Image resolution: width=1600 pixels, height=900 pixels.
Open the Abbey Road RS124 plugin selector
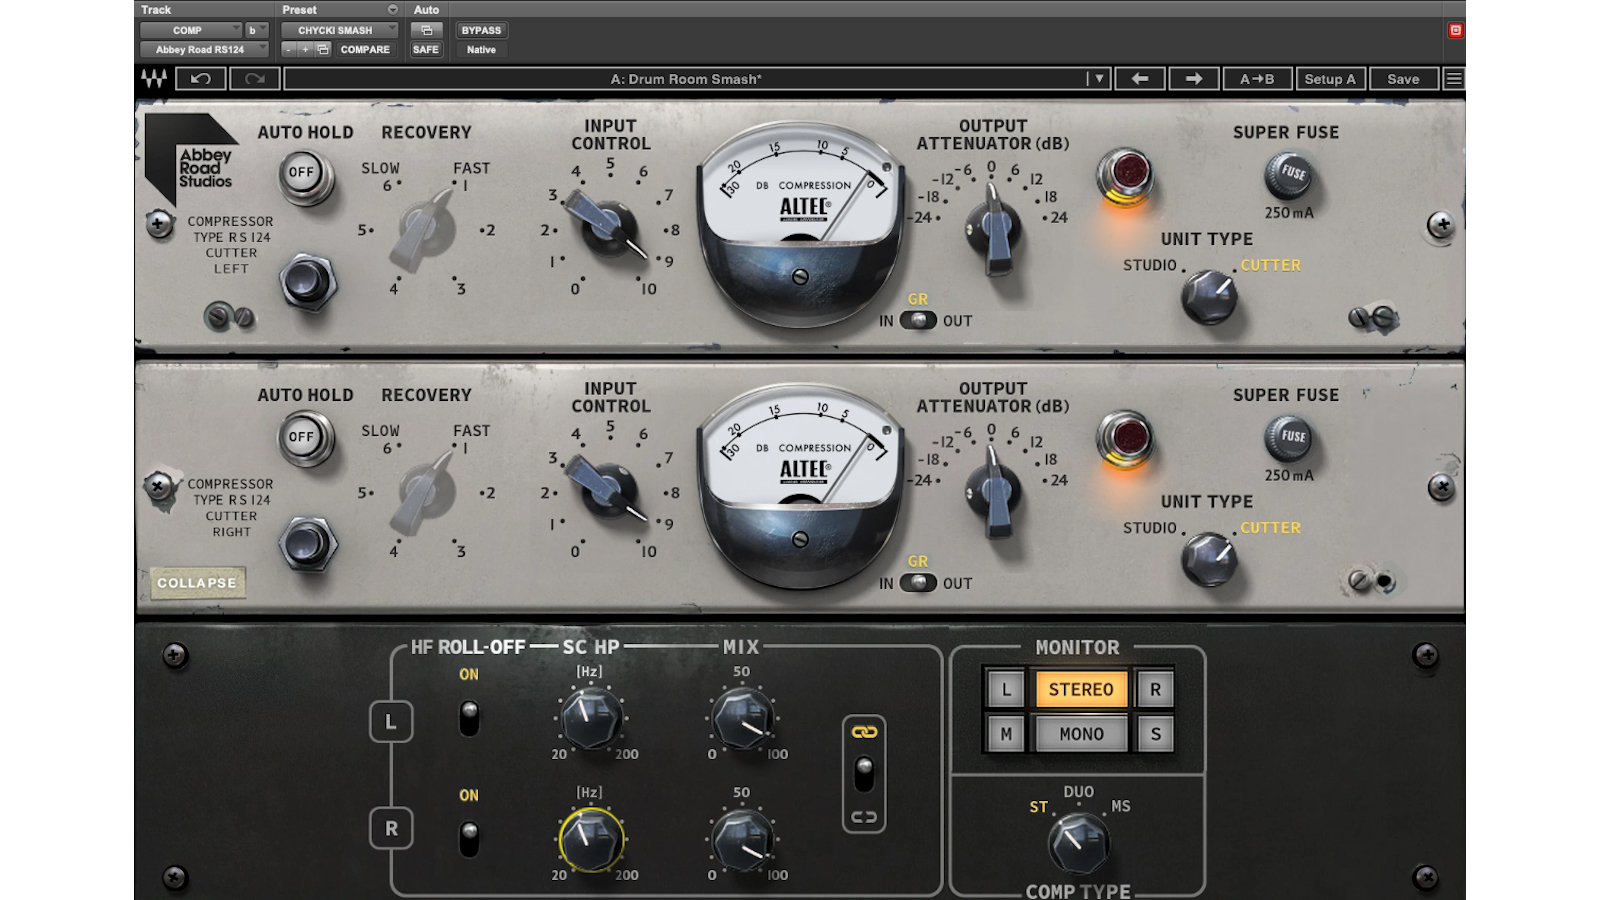[x=205, y=49]
